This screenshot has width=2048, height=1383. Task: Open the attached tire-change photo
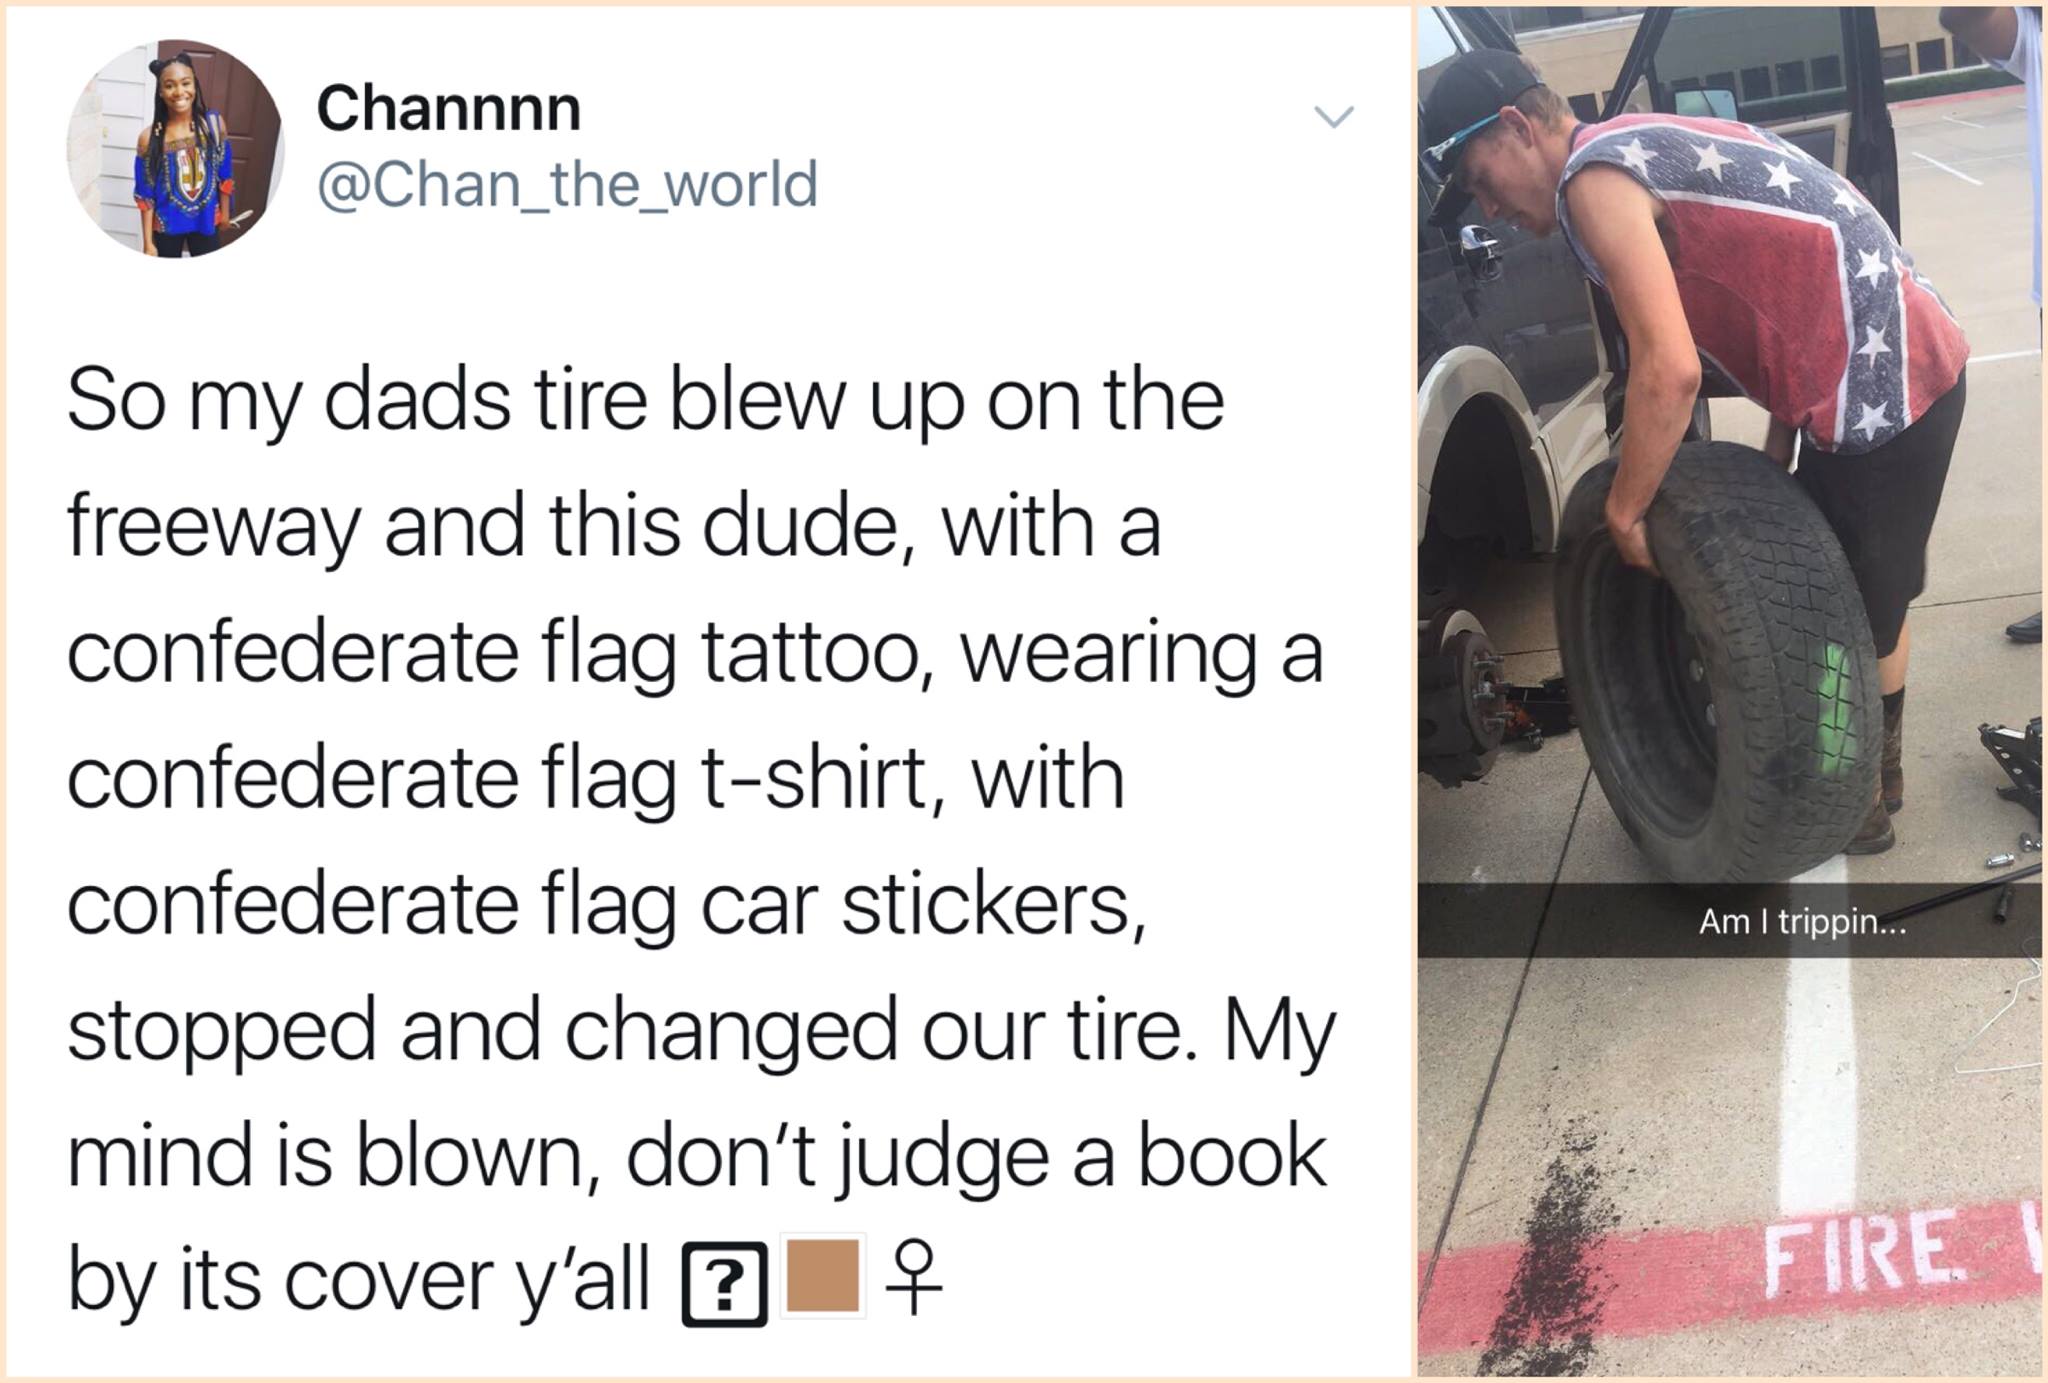click(1729, 690)
